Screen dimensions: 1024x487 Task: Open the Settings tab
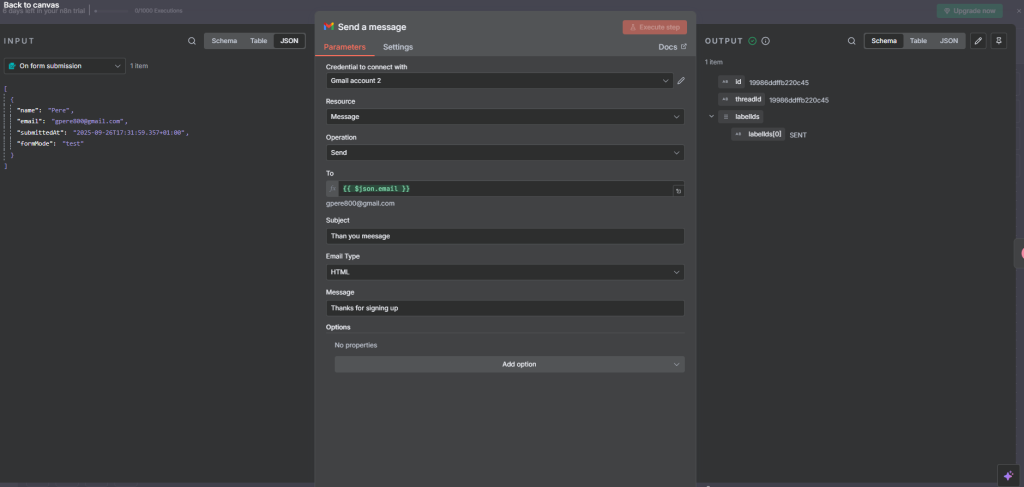click(398, 47)
